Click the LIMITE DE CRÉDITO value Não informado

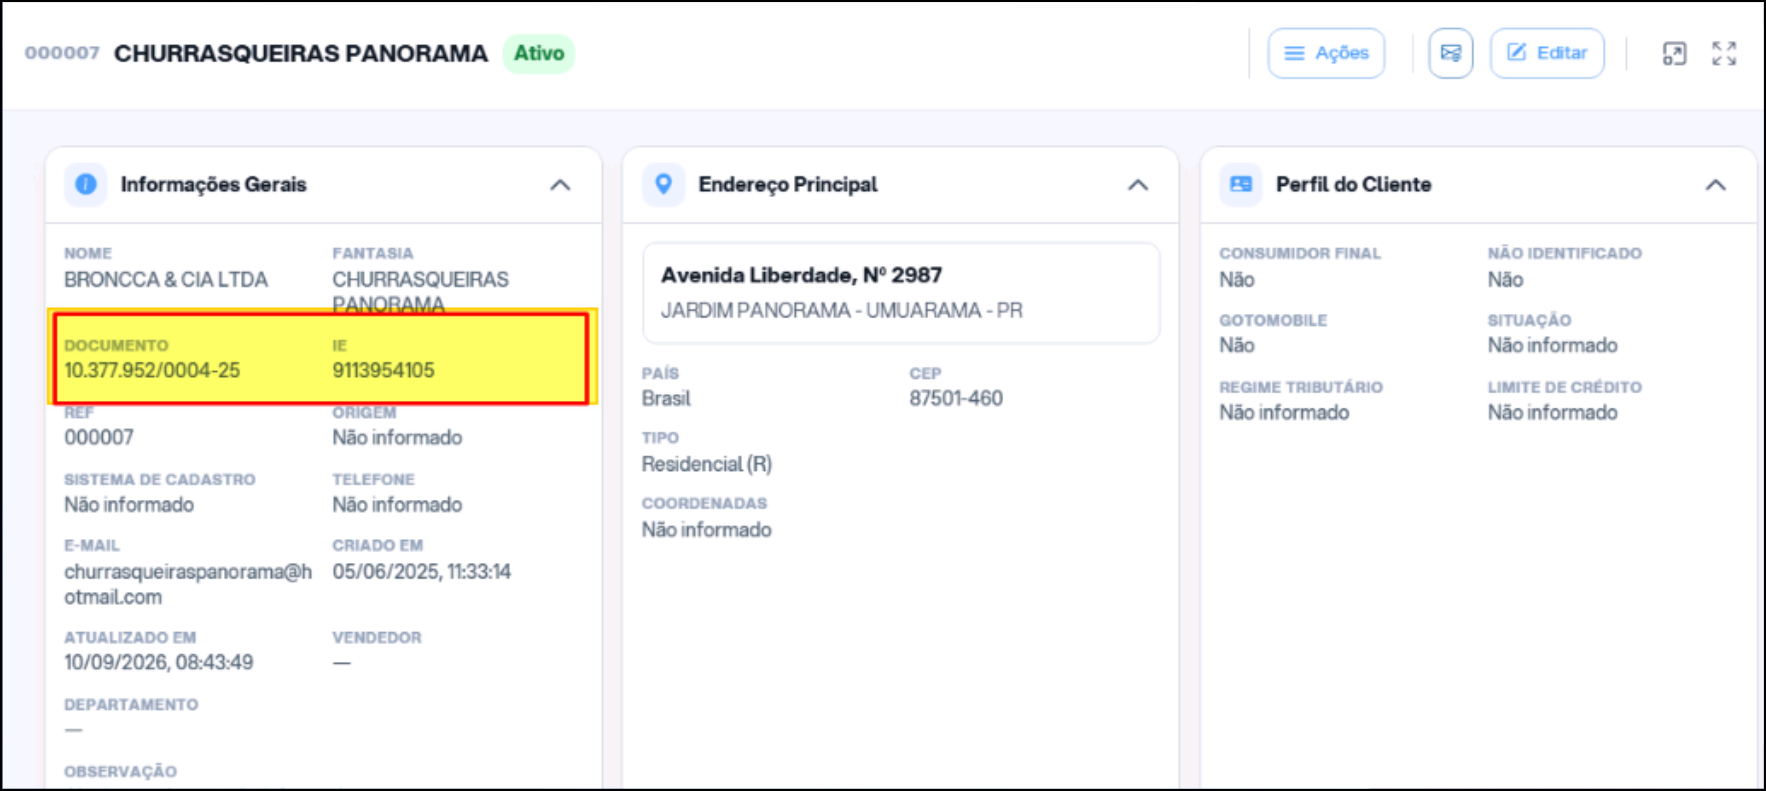pyautogui.click(x=1552, y=413)
